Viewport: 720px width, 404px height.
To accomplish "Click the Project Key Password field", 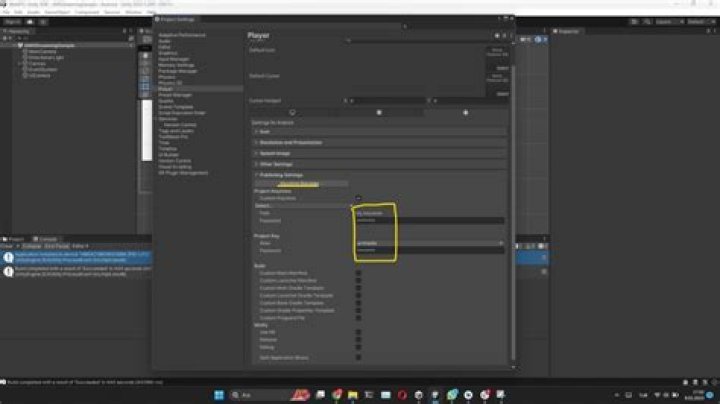I will tap(430, 251).
